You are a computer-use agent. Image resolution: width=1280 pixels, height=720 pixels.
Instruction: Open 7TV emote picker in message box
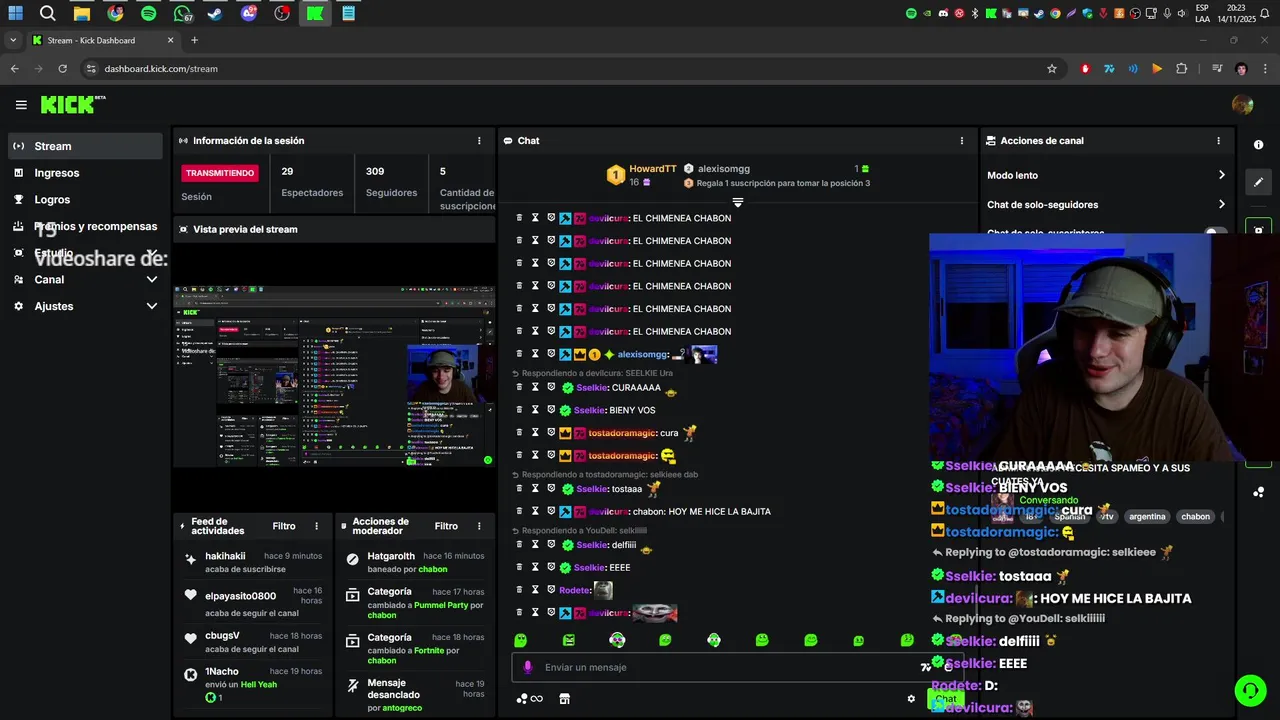click(x=926, y=667)
